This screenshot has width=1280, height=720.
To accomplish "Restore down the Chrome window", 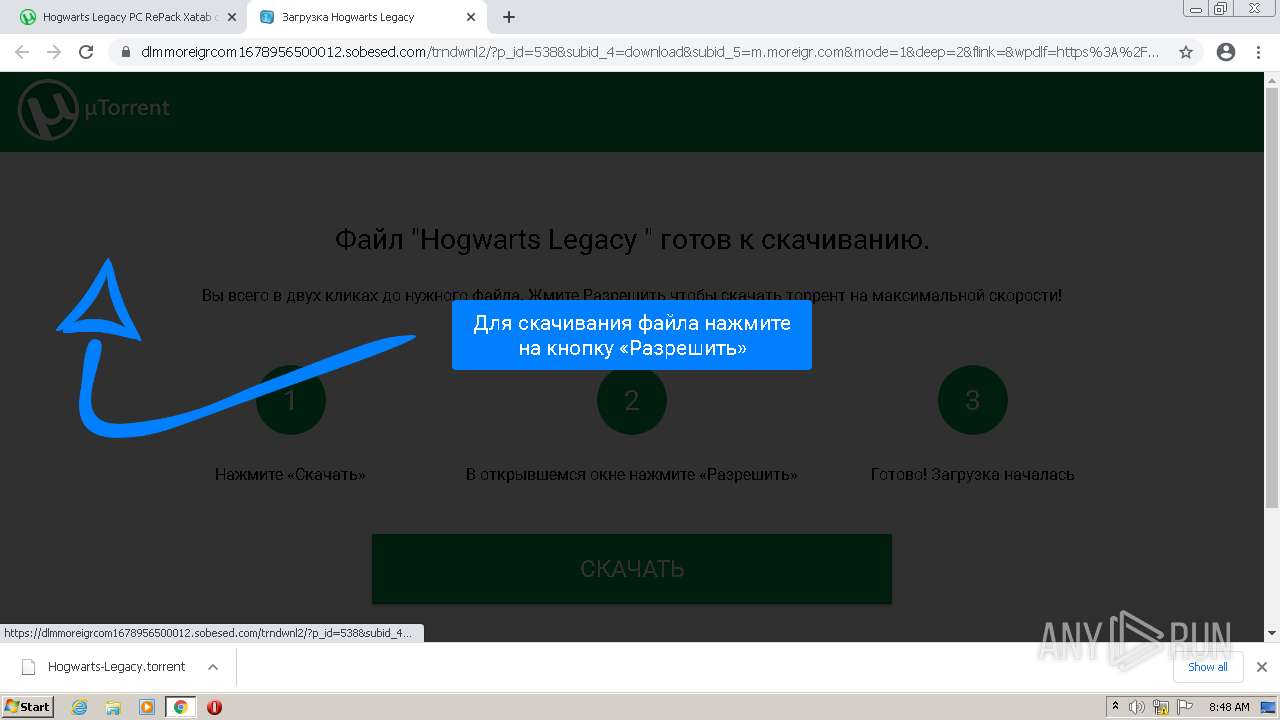I will point(1221,8).
